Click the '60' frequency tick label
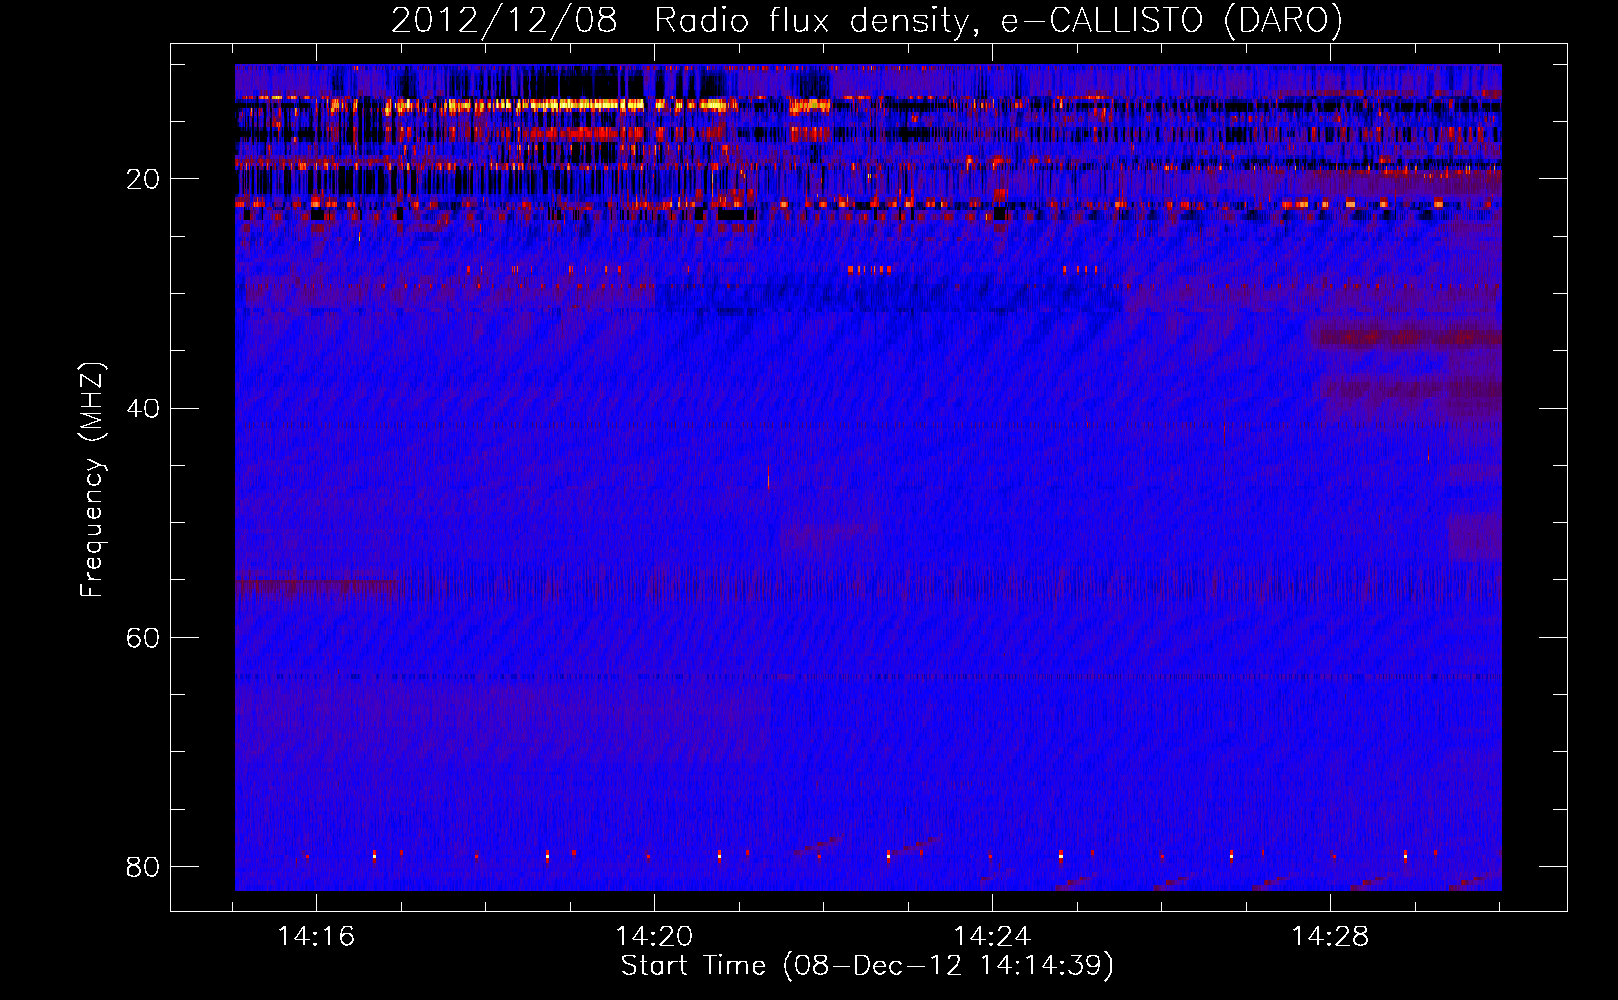 [x=143, y=638]
